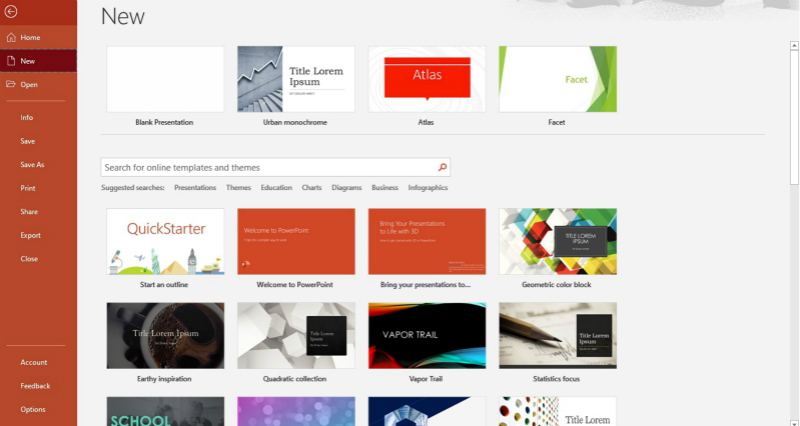Select the Atlas template thumbnail

pos(427,79)
